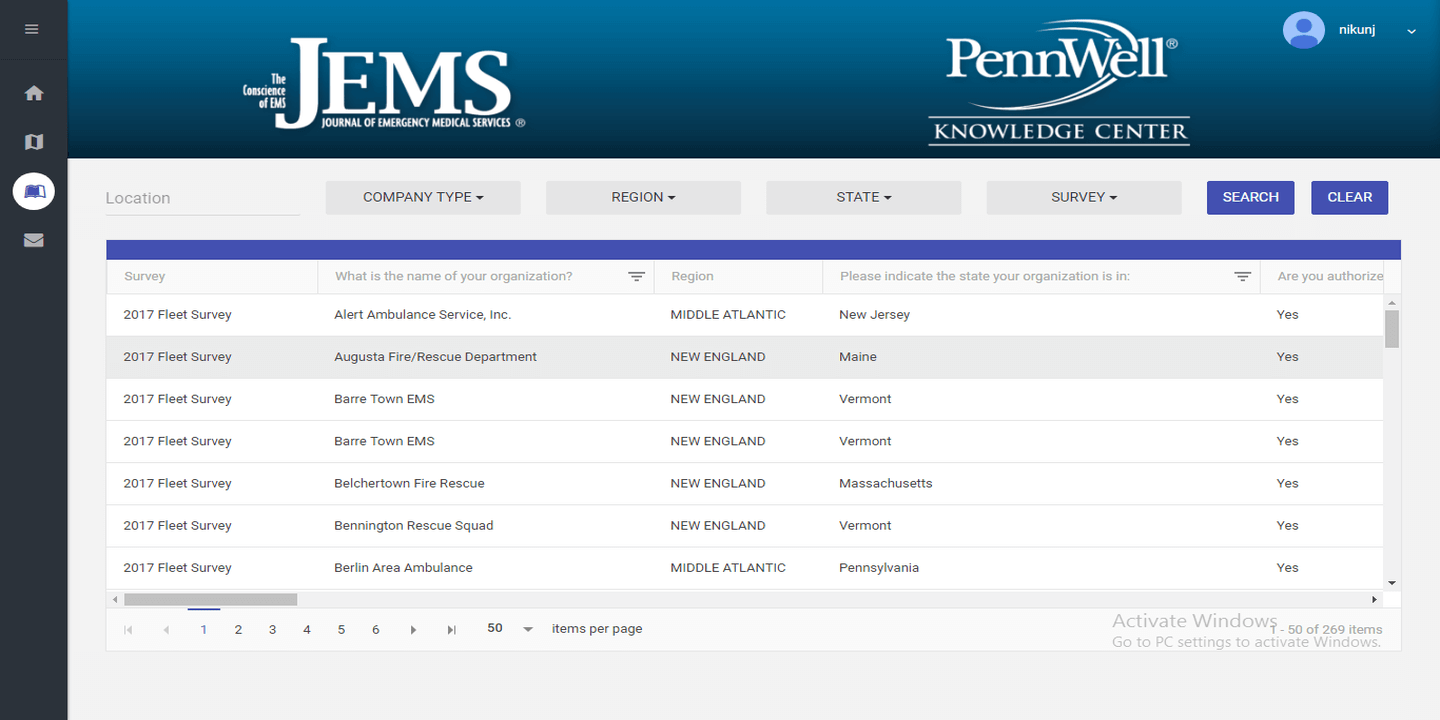Open the COMPANY TYPE dropdown
This screenshot has width=1440, height=720.
(423, 197)
